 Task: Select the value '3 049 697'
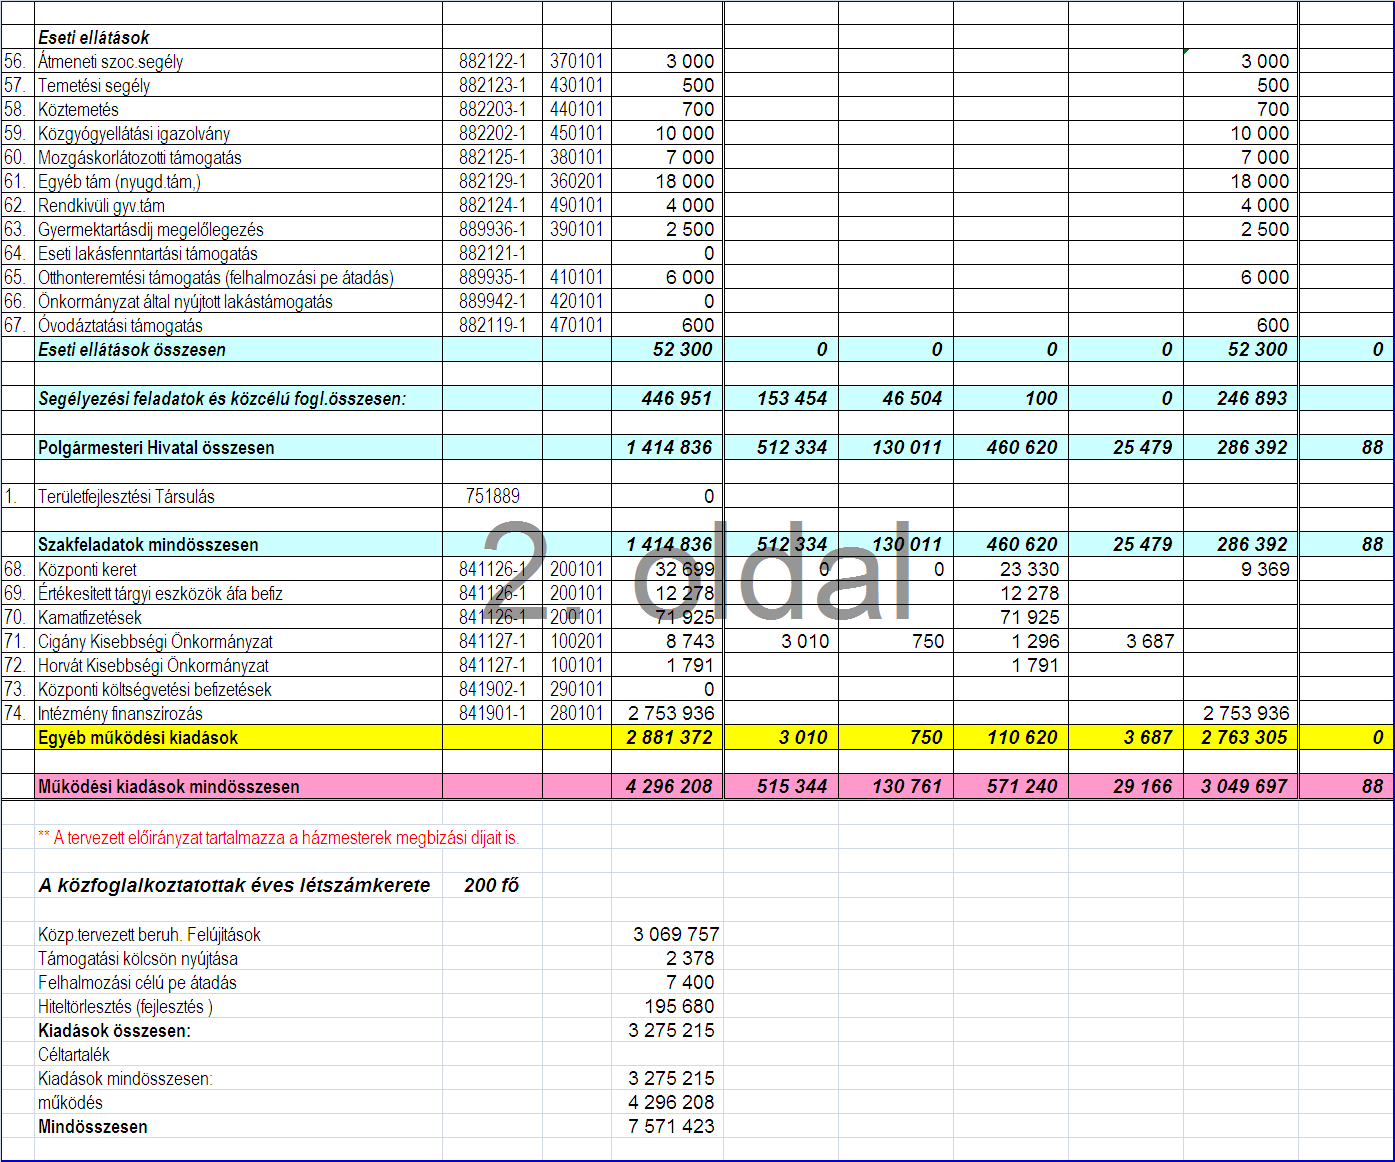(x=1245, y=786)
